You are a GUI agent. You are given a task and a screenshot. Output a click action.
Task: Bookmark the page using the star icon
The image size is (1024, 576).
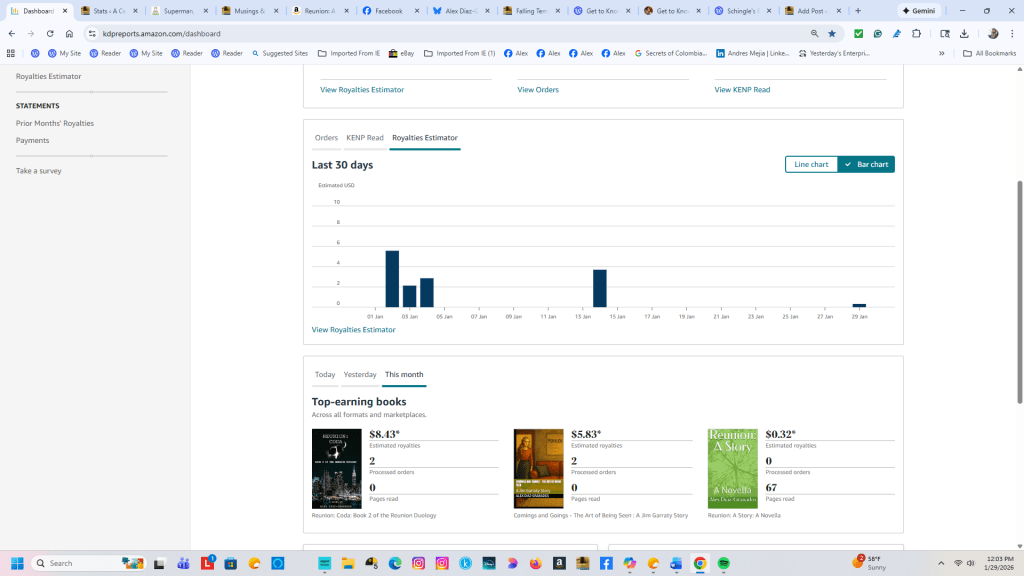tap(832, 32)
